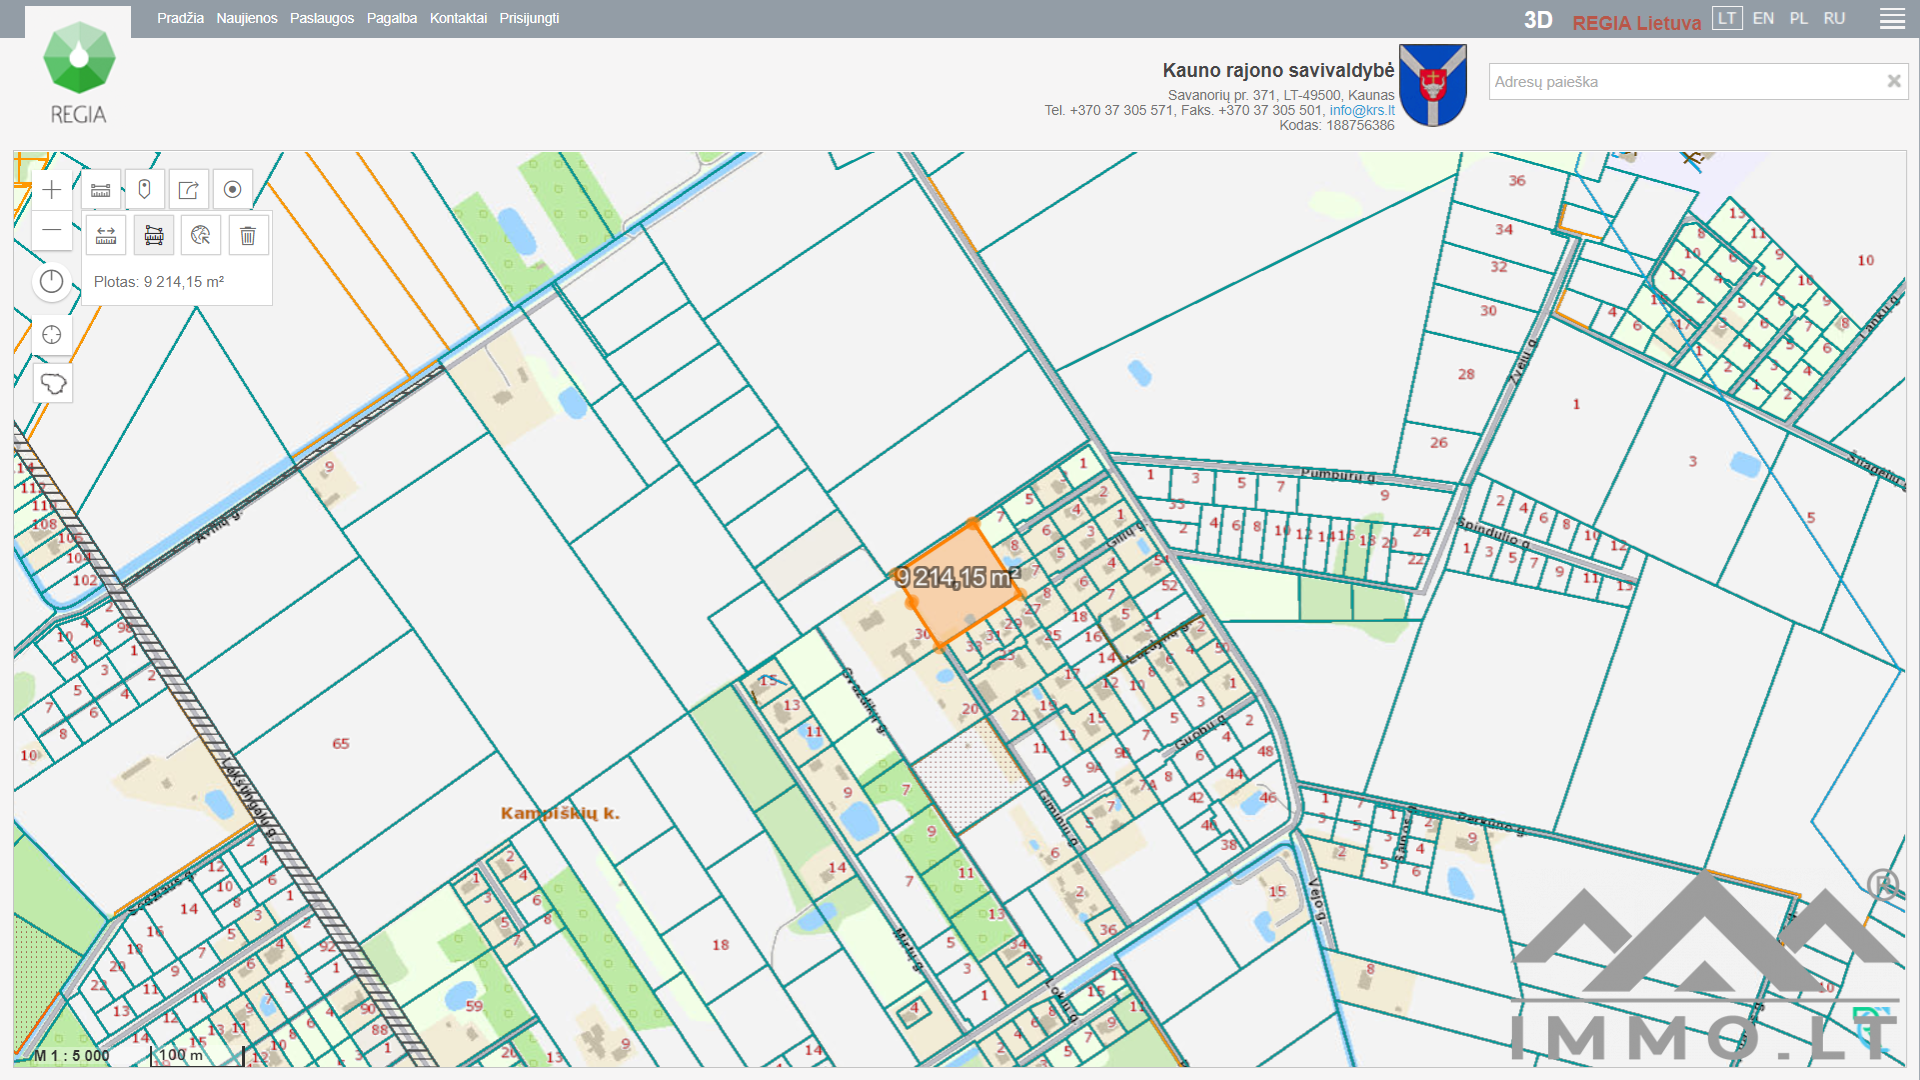Click the Plotas 9 214,15 m² result
This screenshot has height=1080, width=1920.
[159, 282]
